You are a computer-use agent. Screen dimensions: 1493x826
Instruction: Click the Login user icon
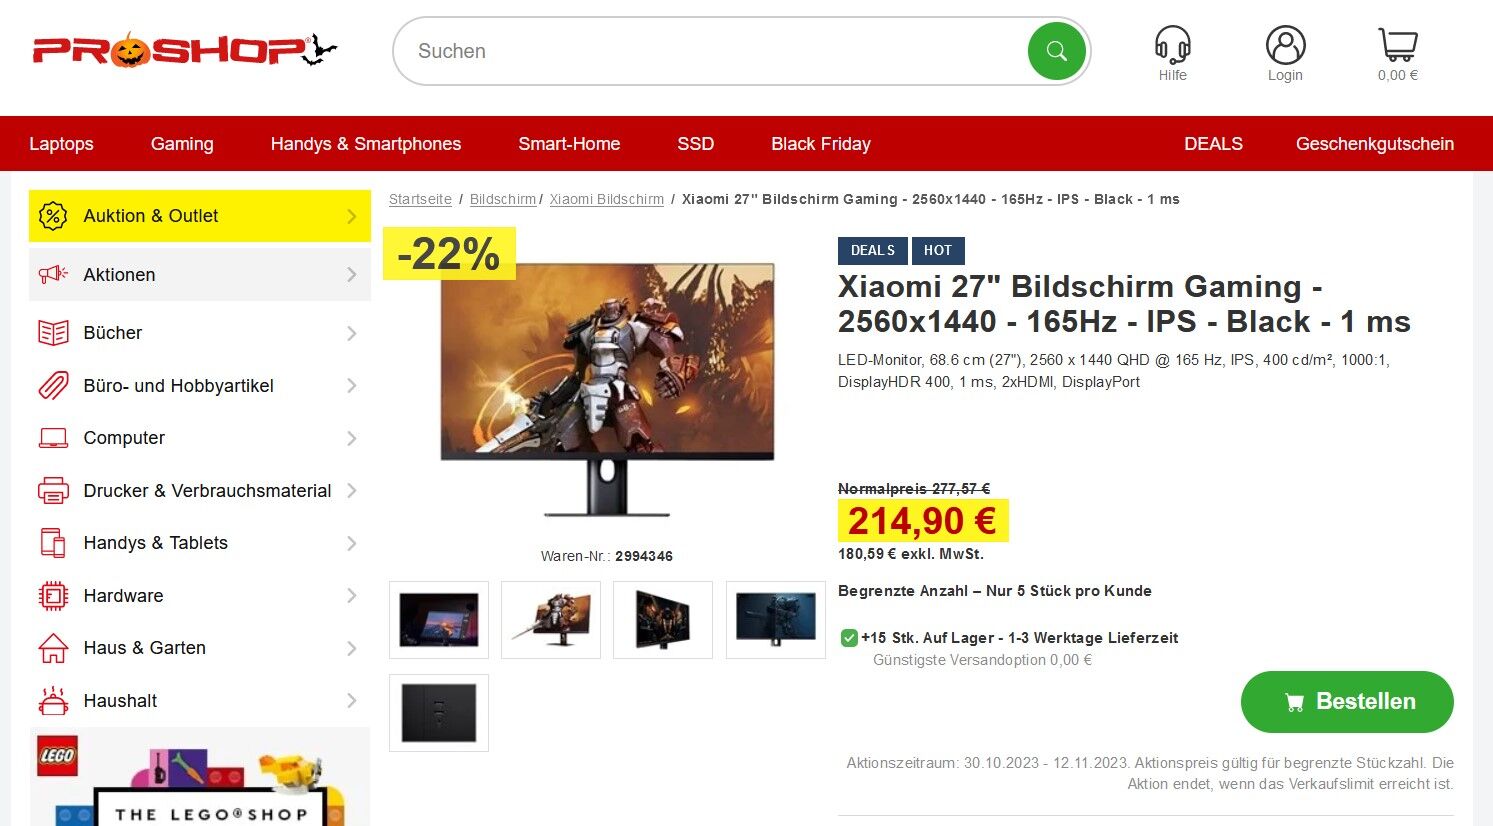click(1285, 45)
